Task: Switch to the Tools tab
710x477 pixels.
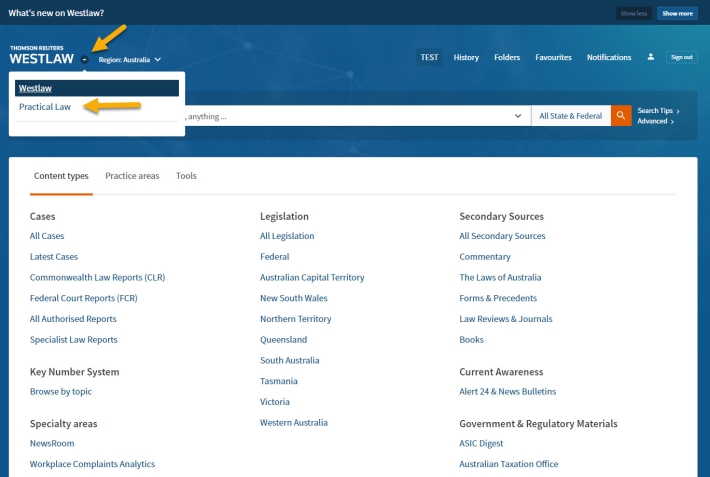Action: click(186, 176)
